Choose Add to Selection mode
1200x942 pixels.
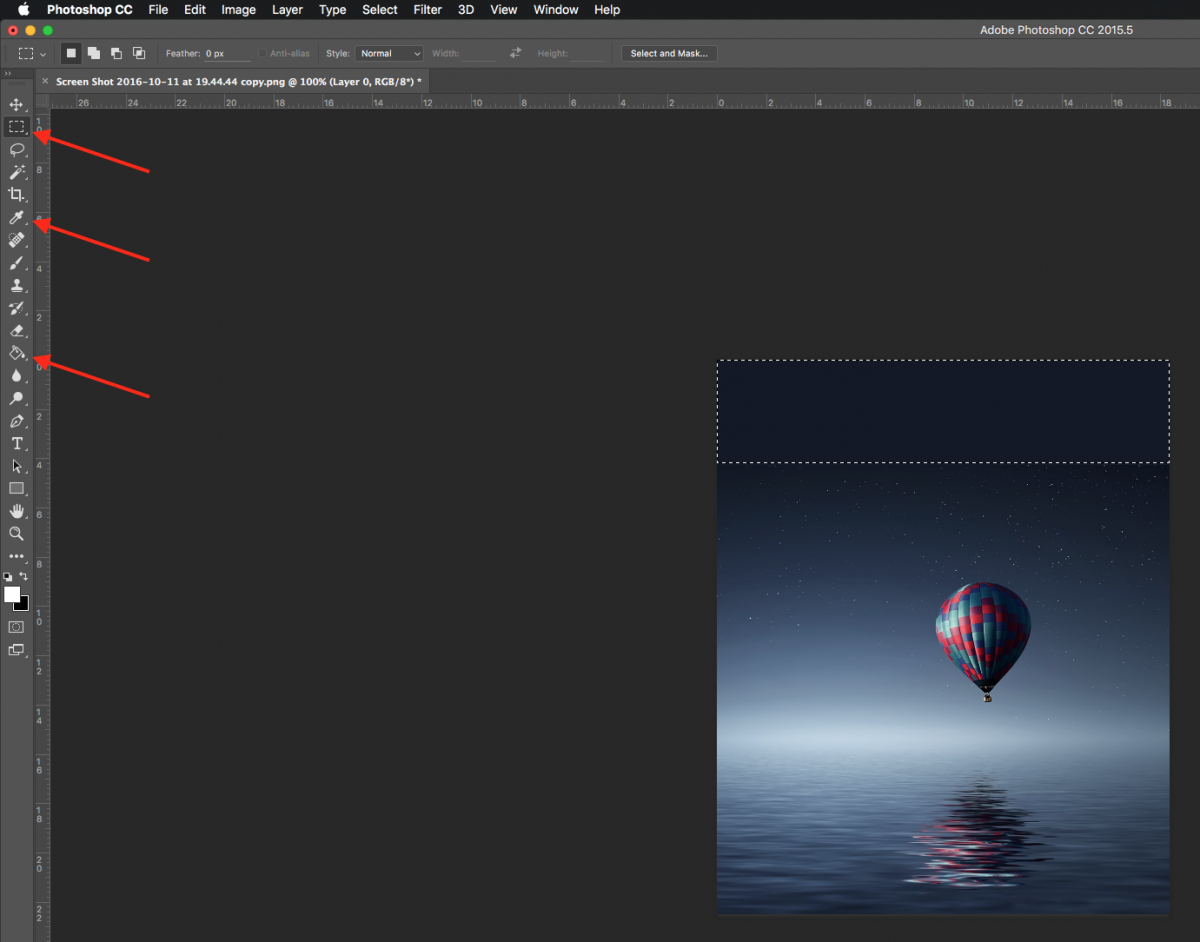point(94,53)
